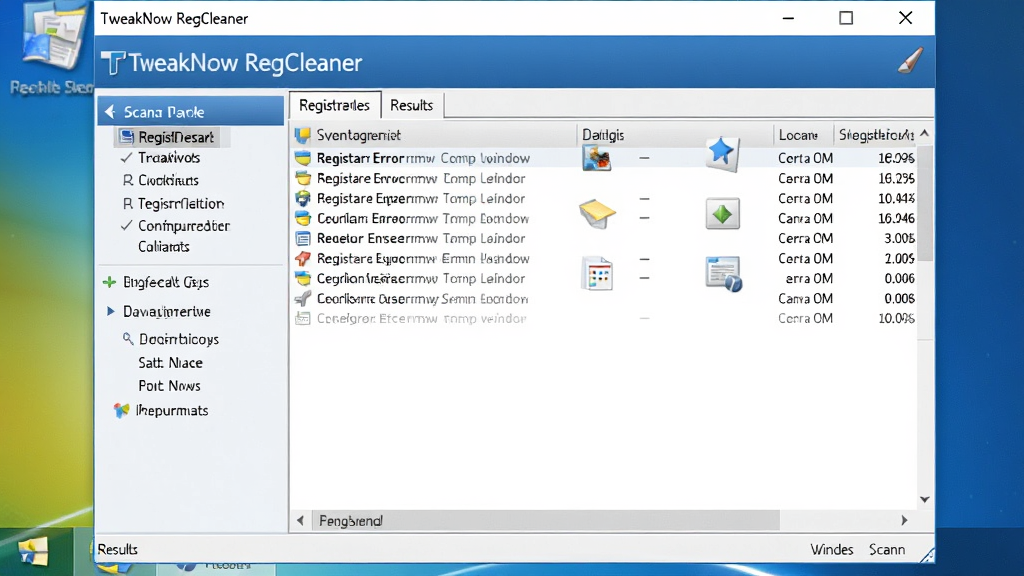Click the horizontal scrollbar left arrow
The height and width of the screenshot is (576, 1024).
[300, 520]
